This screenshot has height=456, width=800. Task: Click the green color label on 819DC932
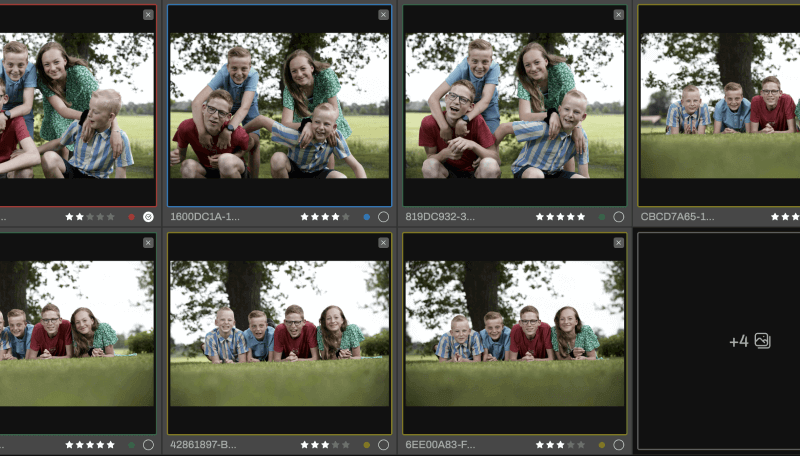pos(601,216)
